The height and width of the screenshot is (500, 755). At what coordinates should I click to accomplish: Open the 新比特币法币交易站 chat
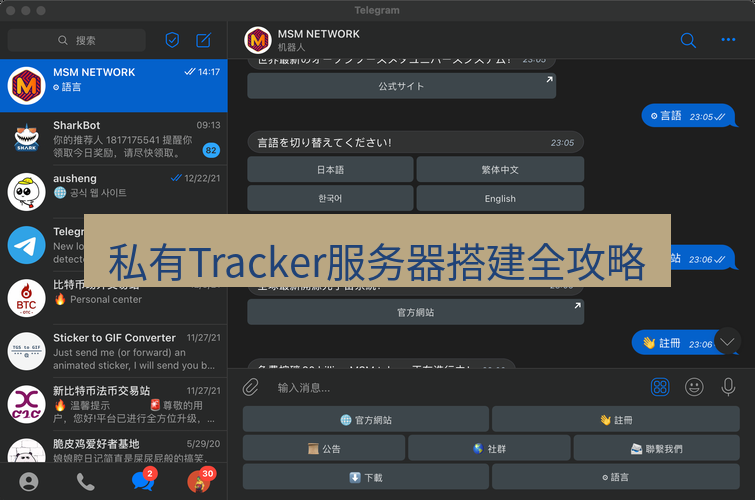pyautogui.click(x=114, y=404)
